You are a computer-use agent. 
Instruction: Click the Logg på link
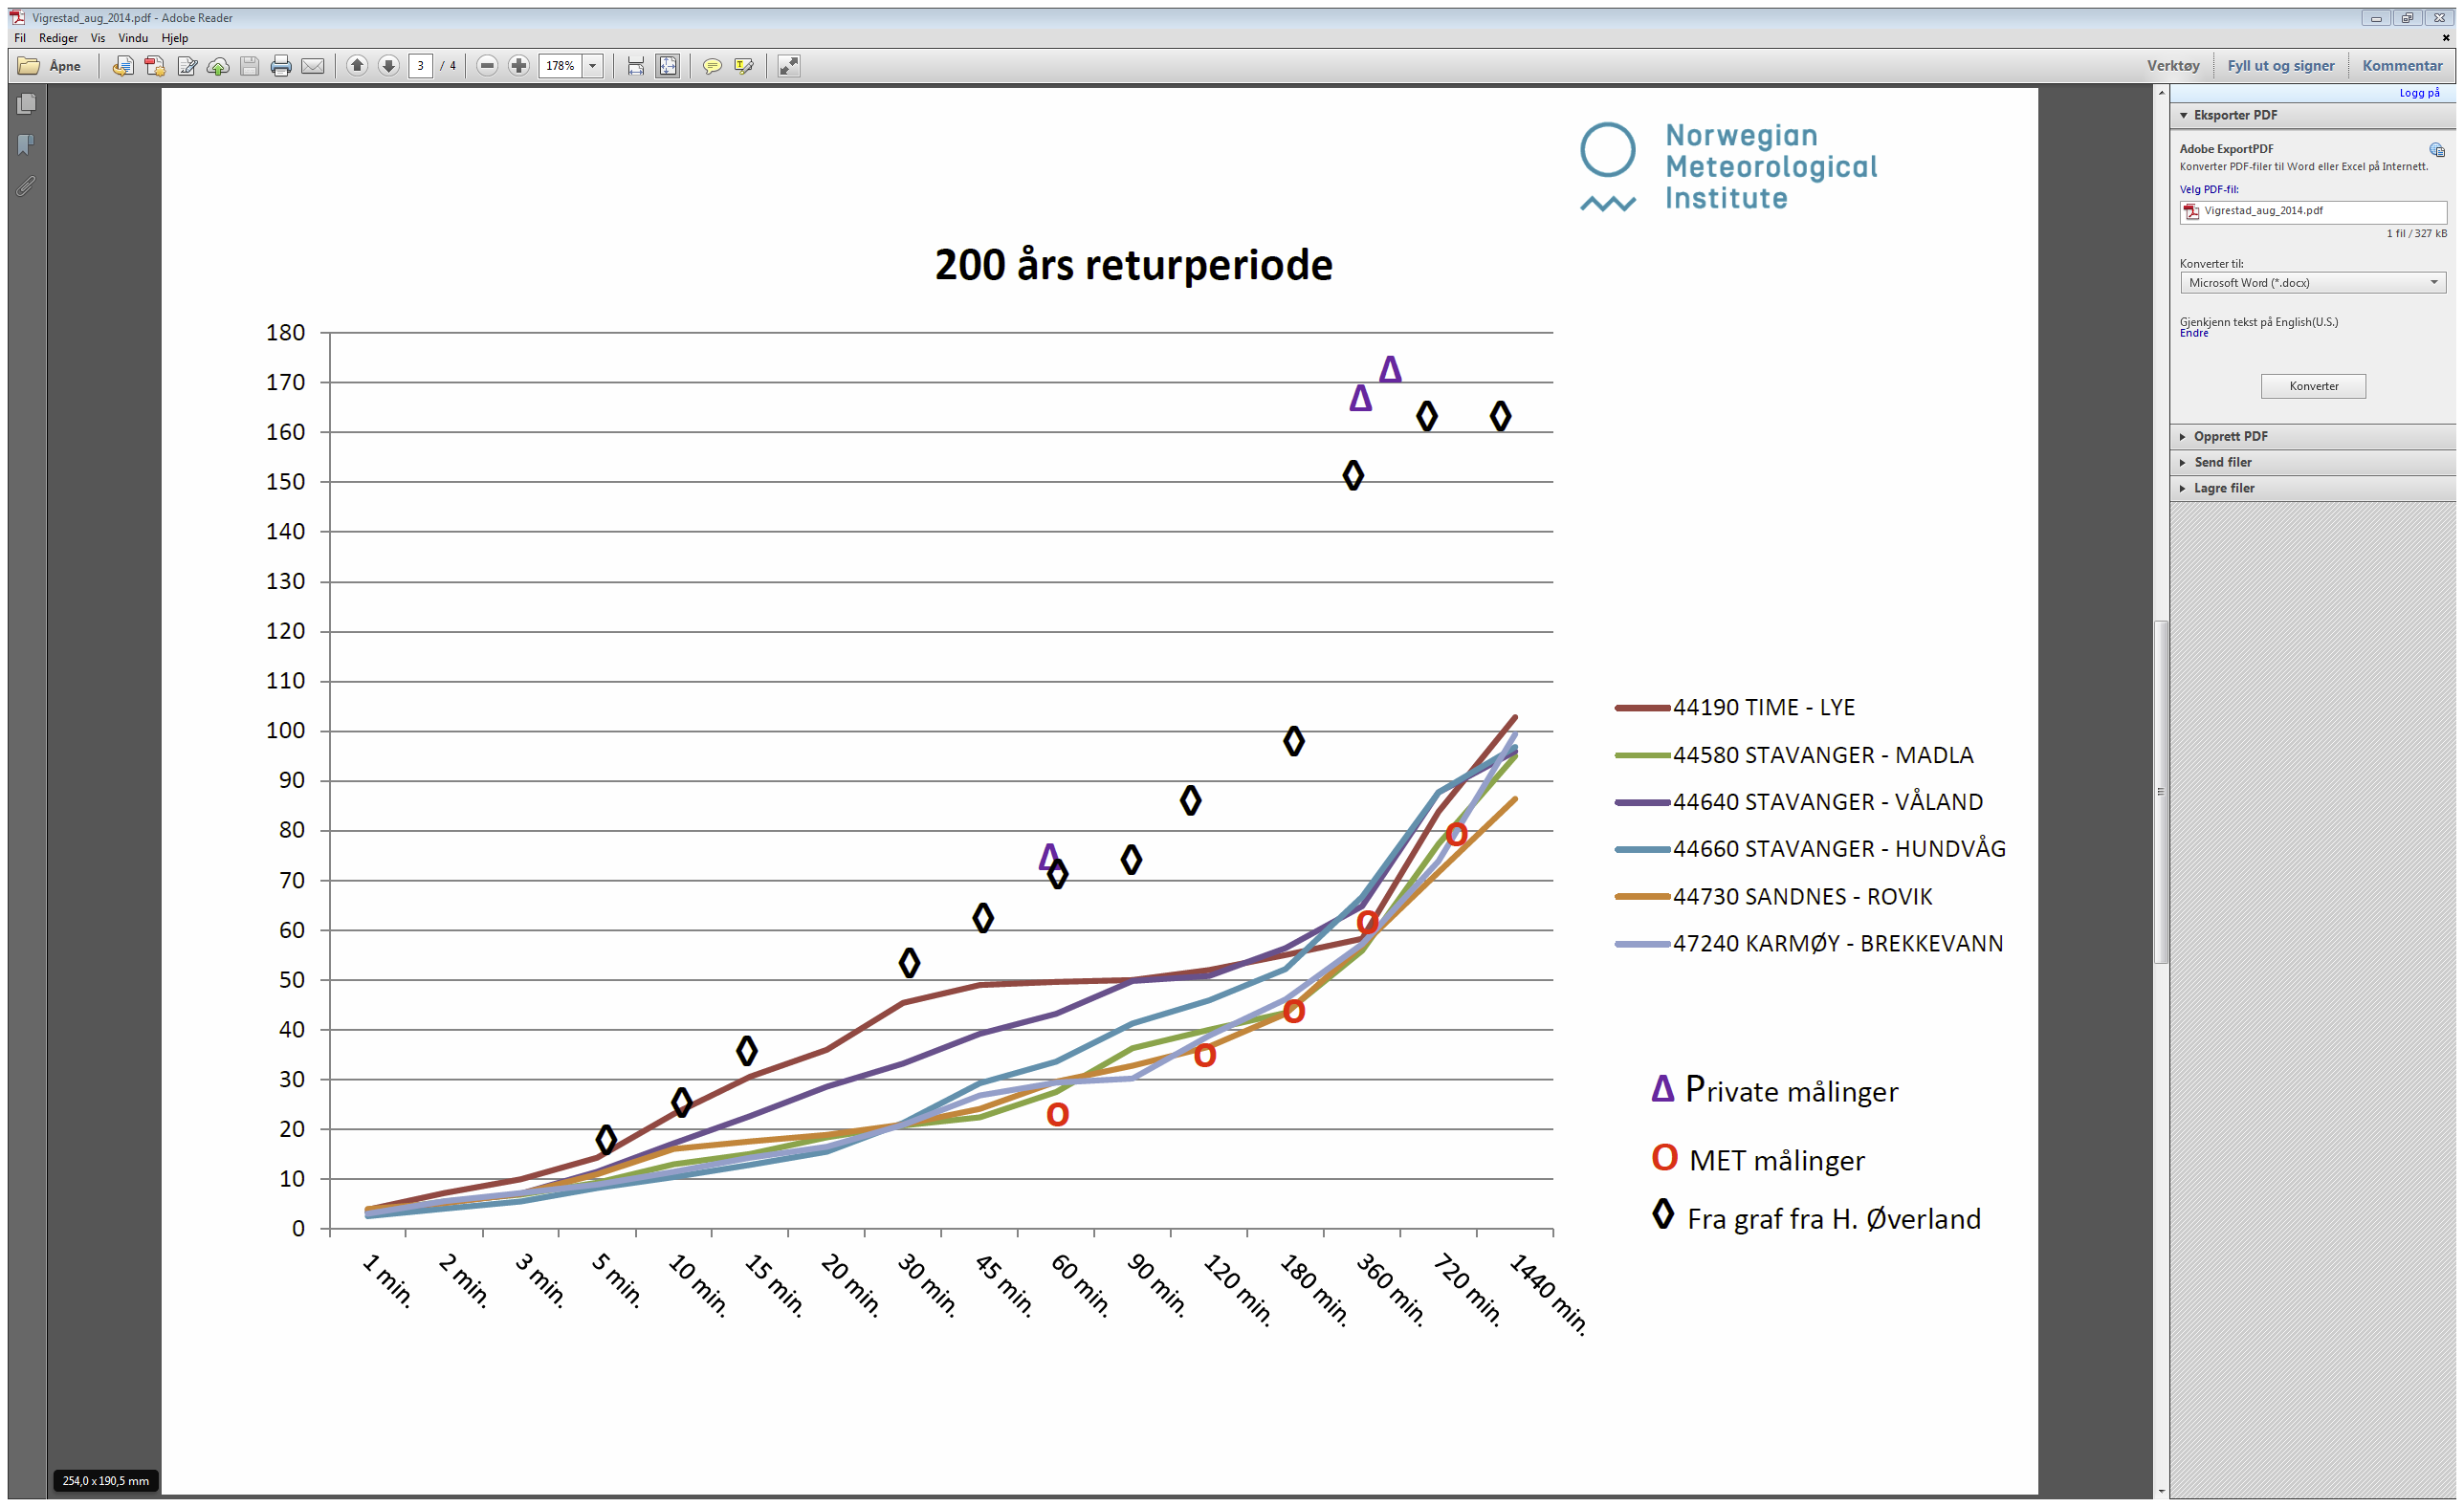(2419, 93)
